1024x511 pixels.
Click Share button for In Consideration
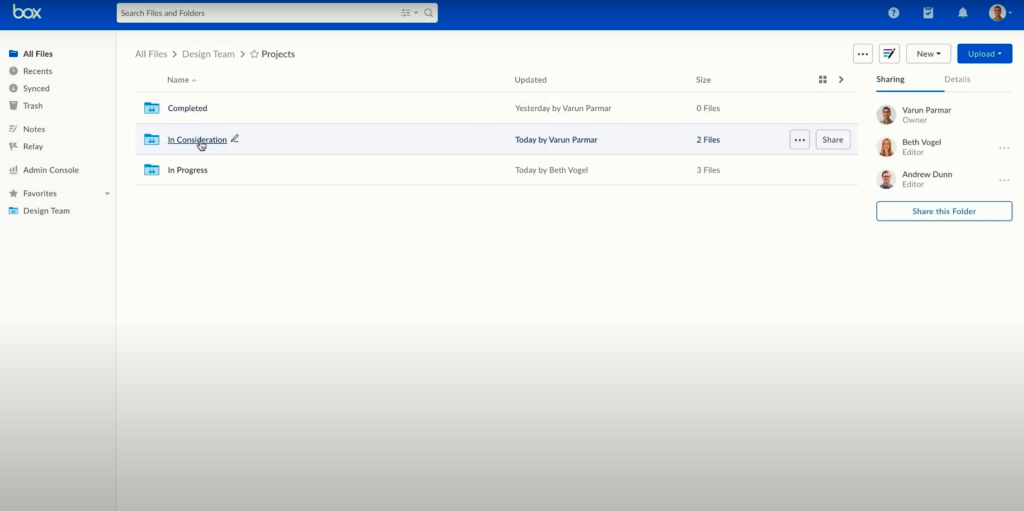coord(833,139)
